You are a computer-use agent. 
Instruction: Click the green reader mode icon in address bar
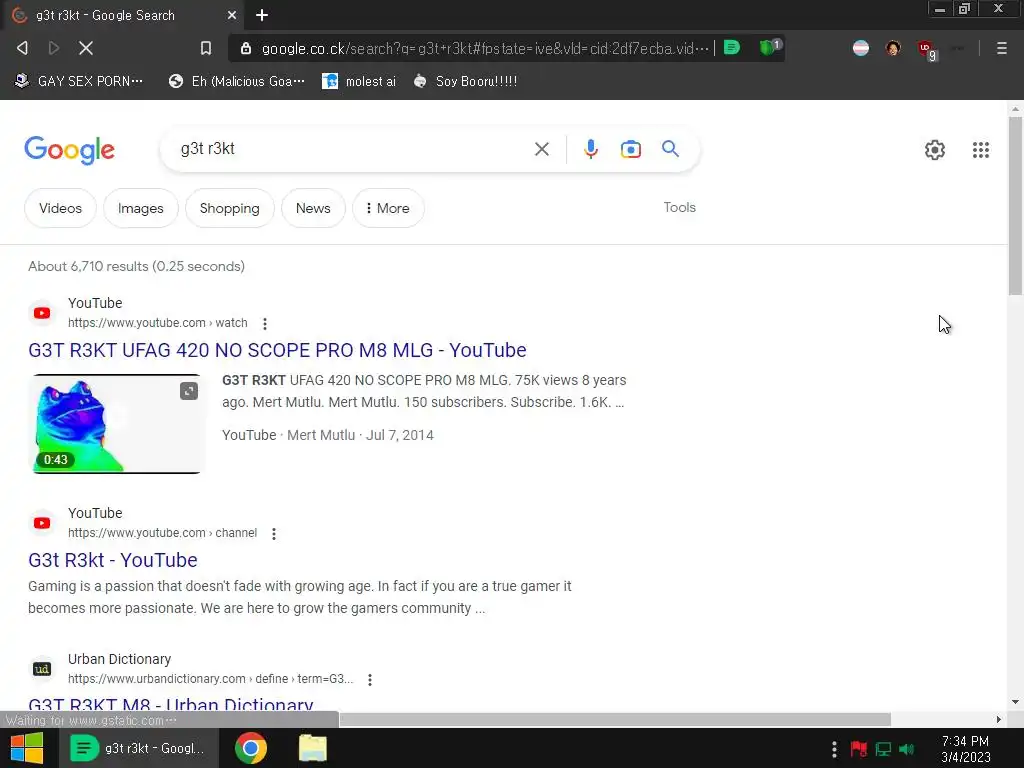732,48
